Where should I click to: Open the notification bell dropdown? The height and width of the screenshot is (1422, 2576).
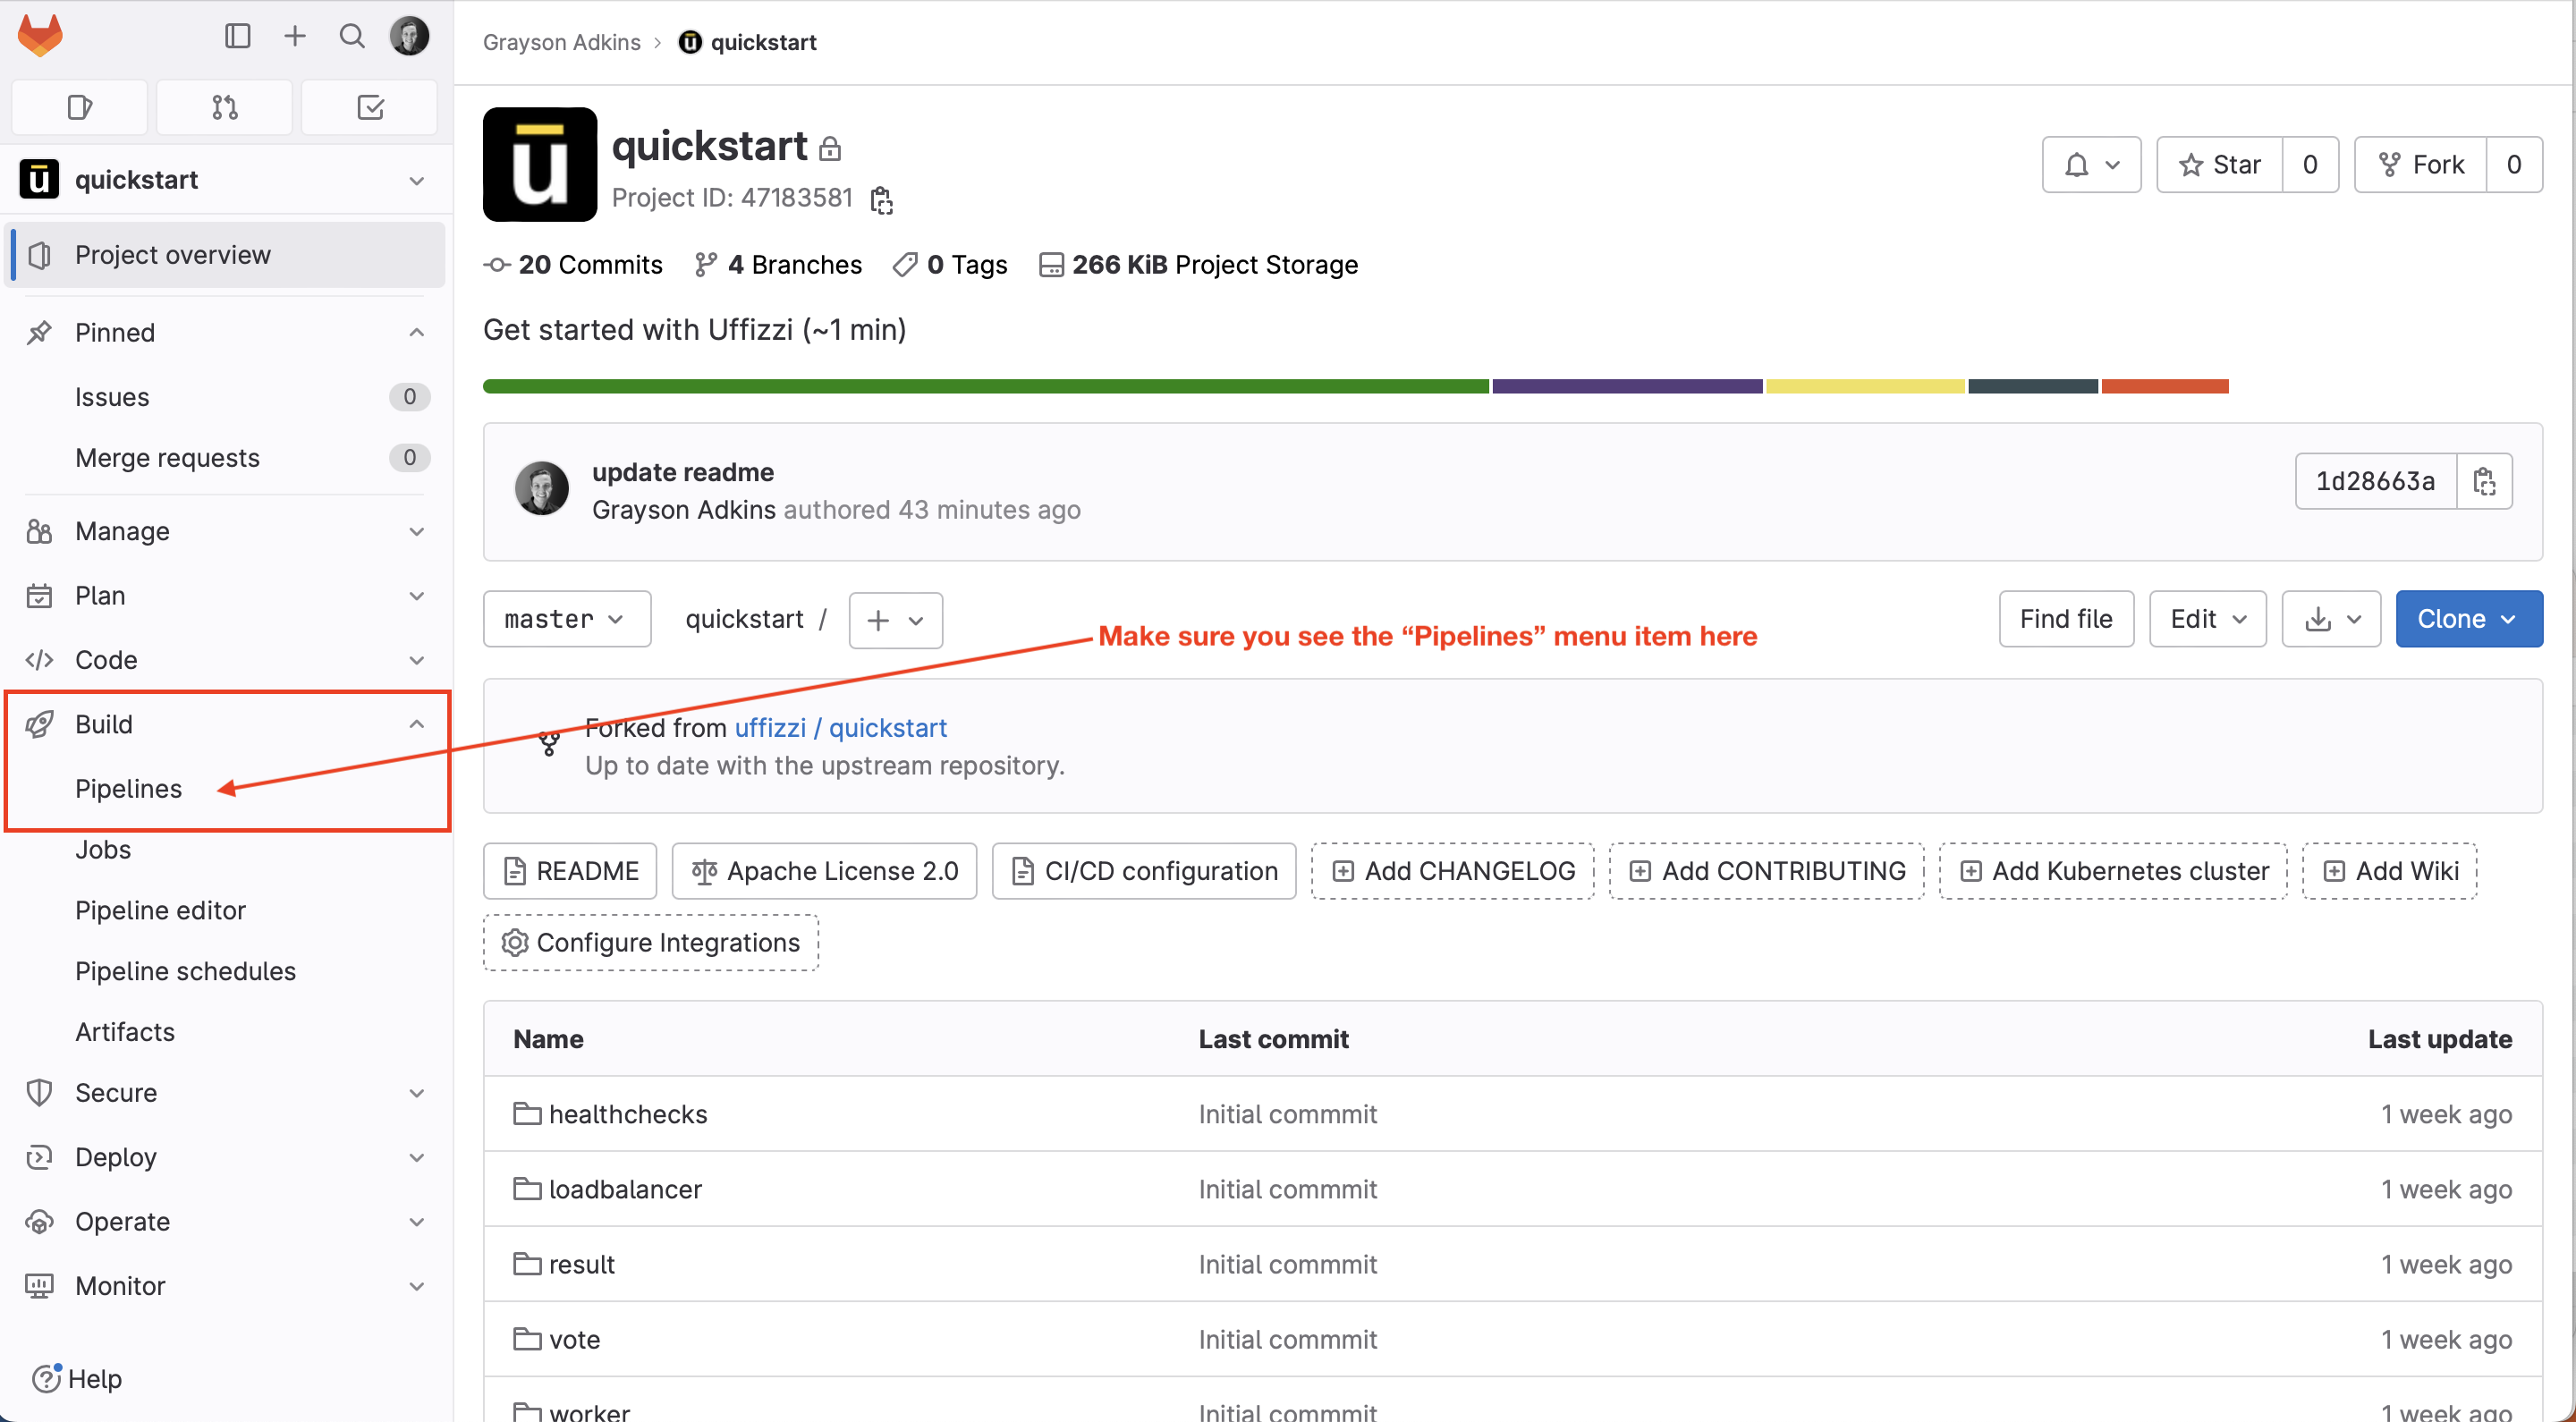pyautogui.click(x=2091, y=164)
